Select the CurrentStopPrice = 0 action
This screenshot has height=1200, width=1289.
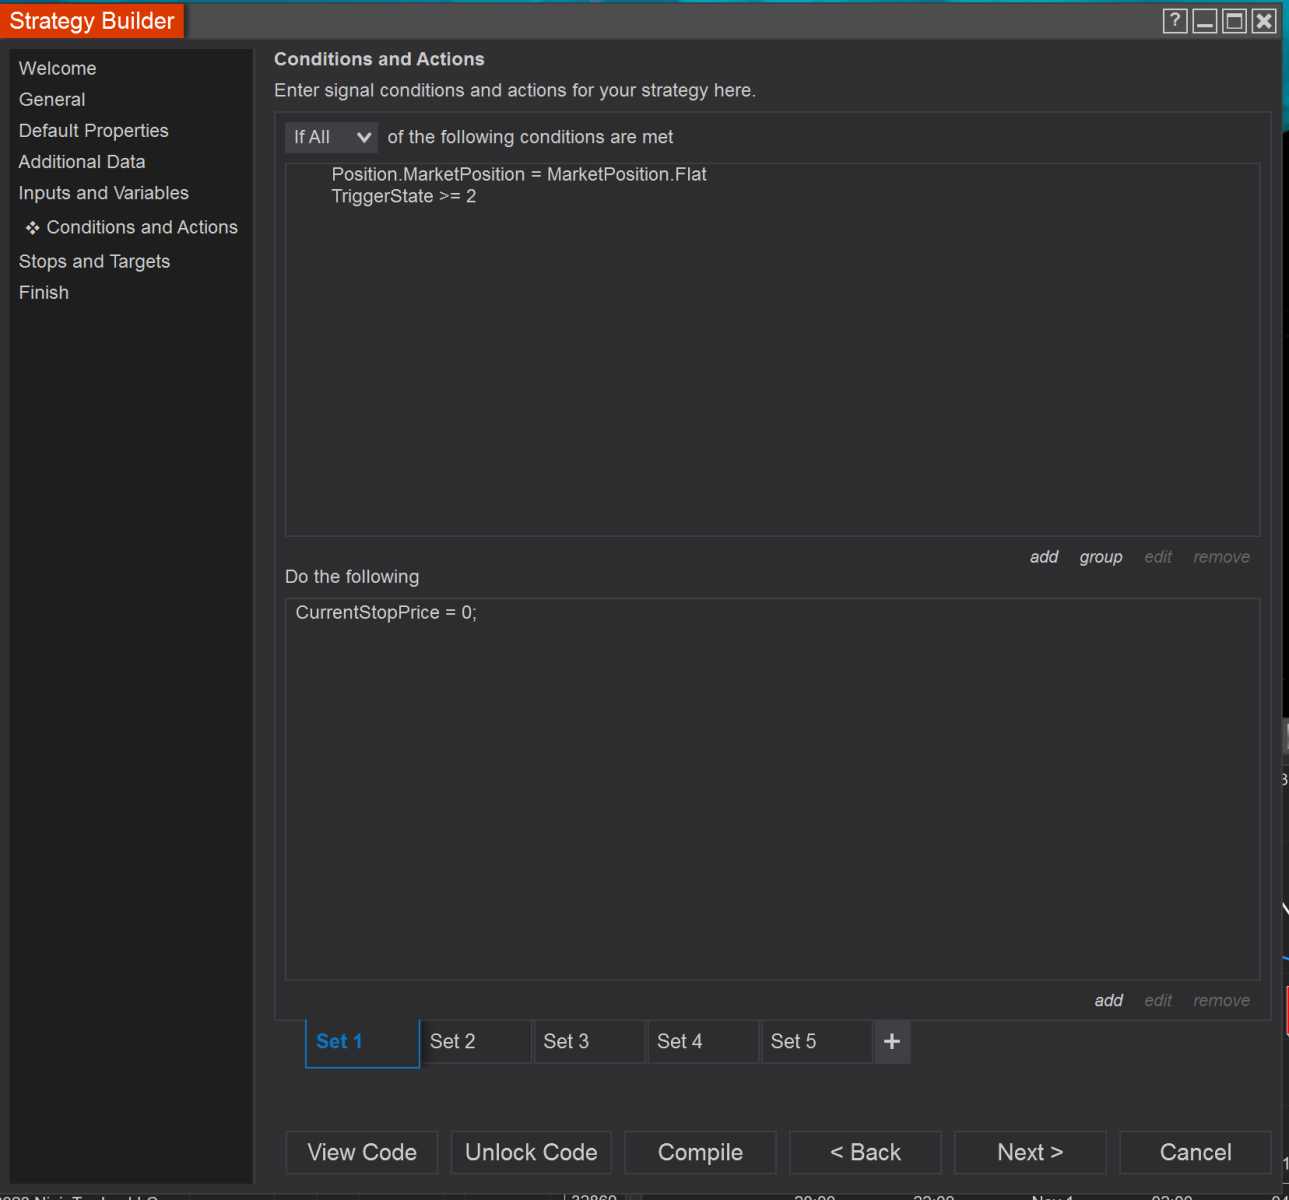386,613
